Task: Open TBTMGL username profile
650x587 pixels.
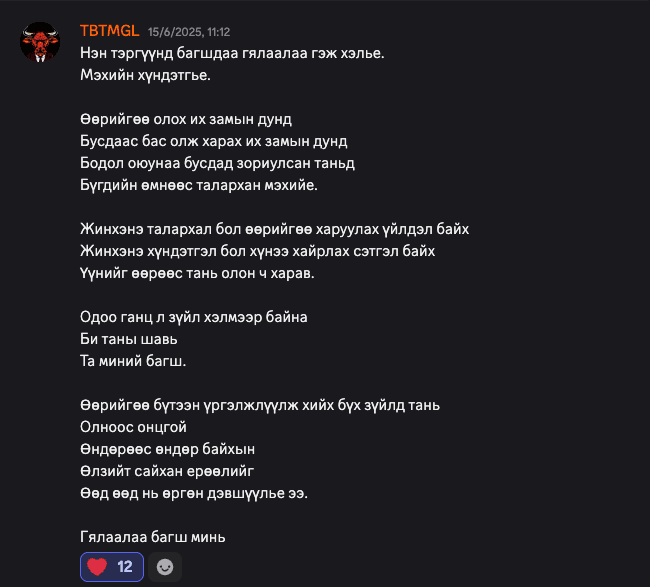Action: point(109,31)
